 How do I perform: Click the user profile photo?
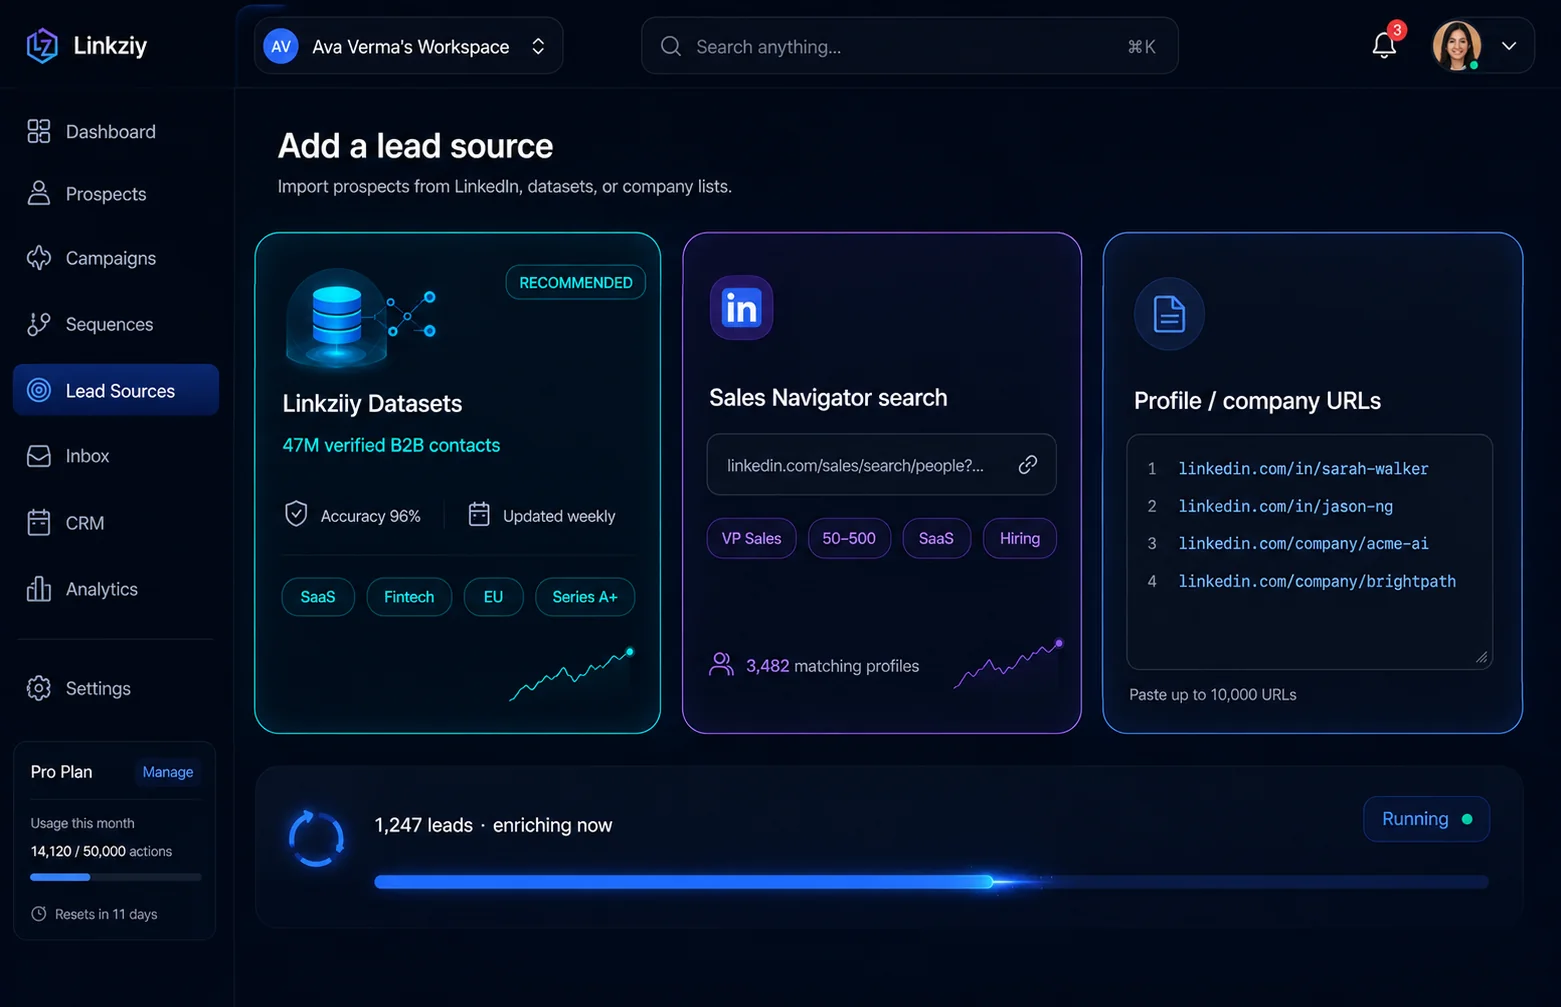(1456, 46)
